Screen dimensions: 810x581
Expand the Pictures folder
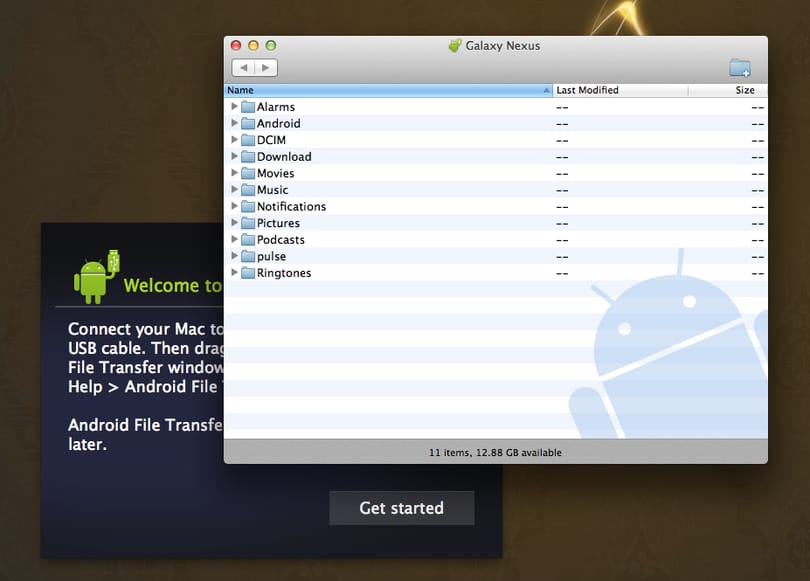[x=234, y=223]
